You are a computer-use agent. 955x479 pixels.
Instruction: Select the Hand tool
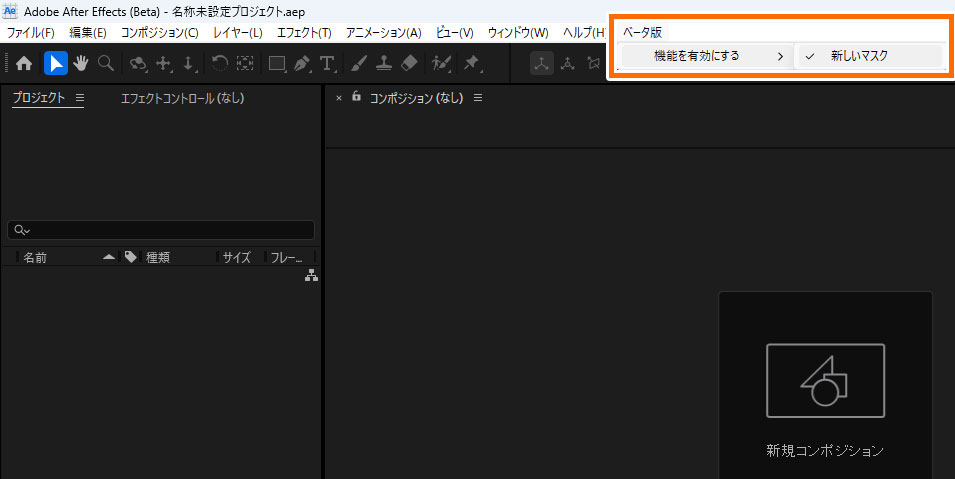coord(81,64)
